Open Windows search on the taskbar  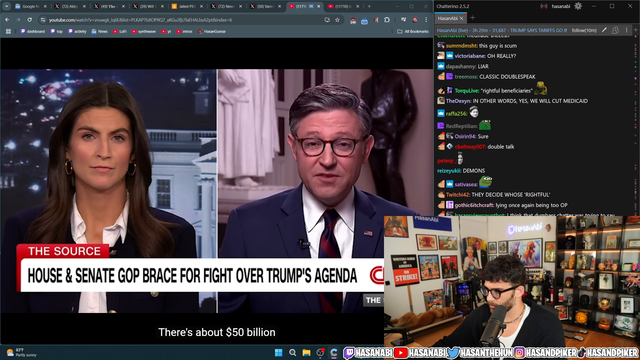coord(292,353)
